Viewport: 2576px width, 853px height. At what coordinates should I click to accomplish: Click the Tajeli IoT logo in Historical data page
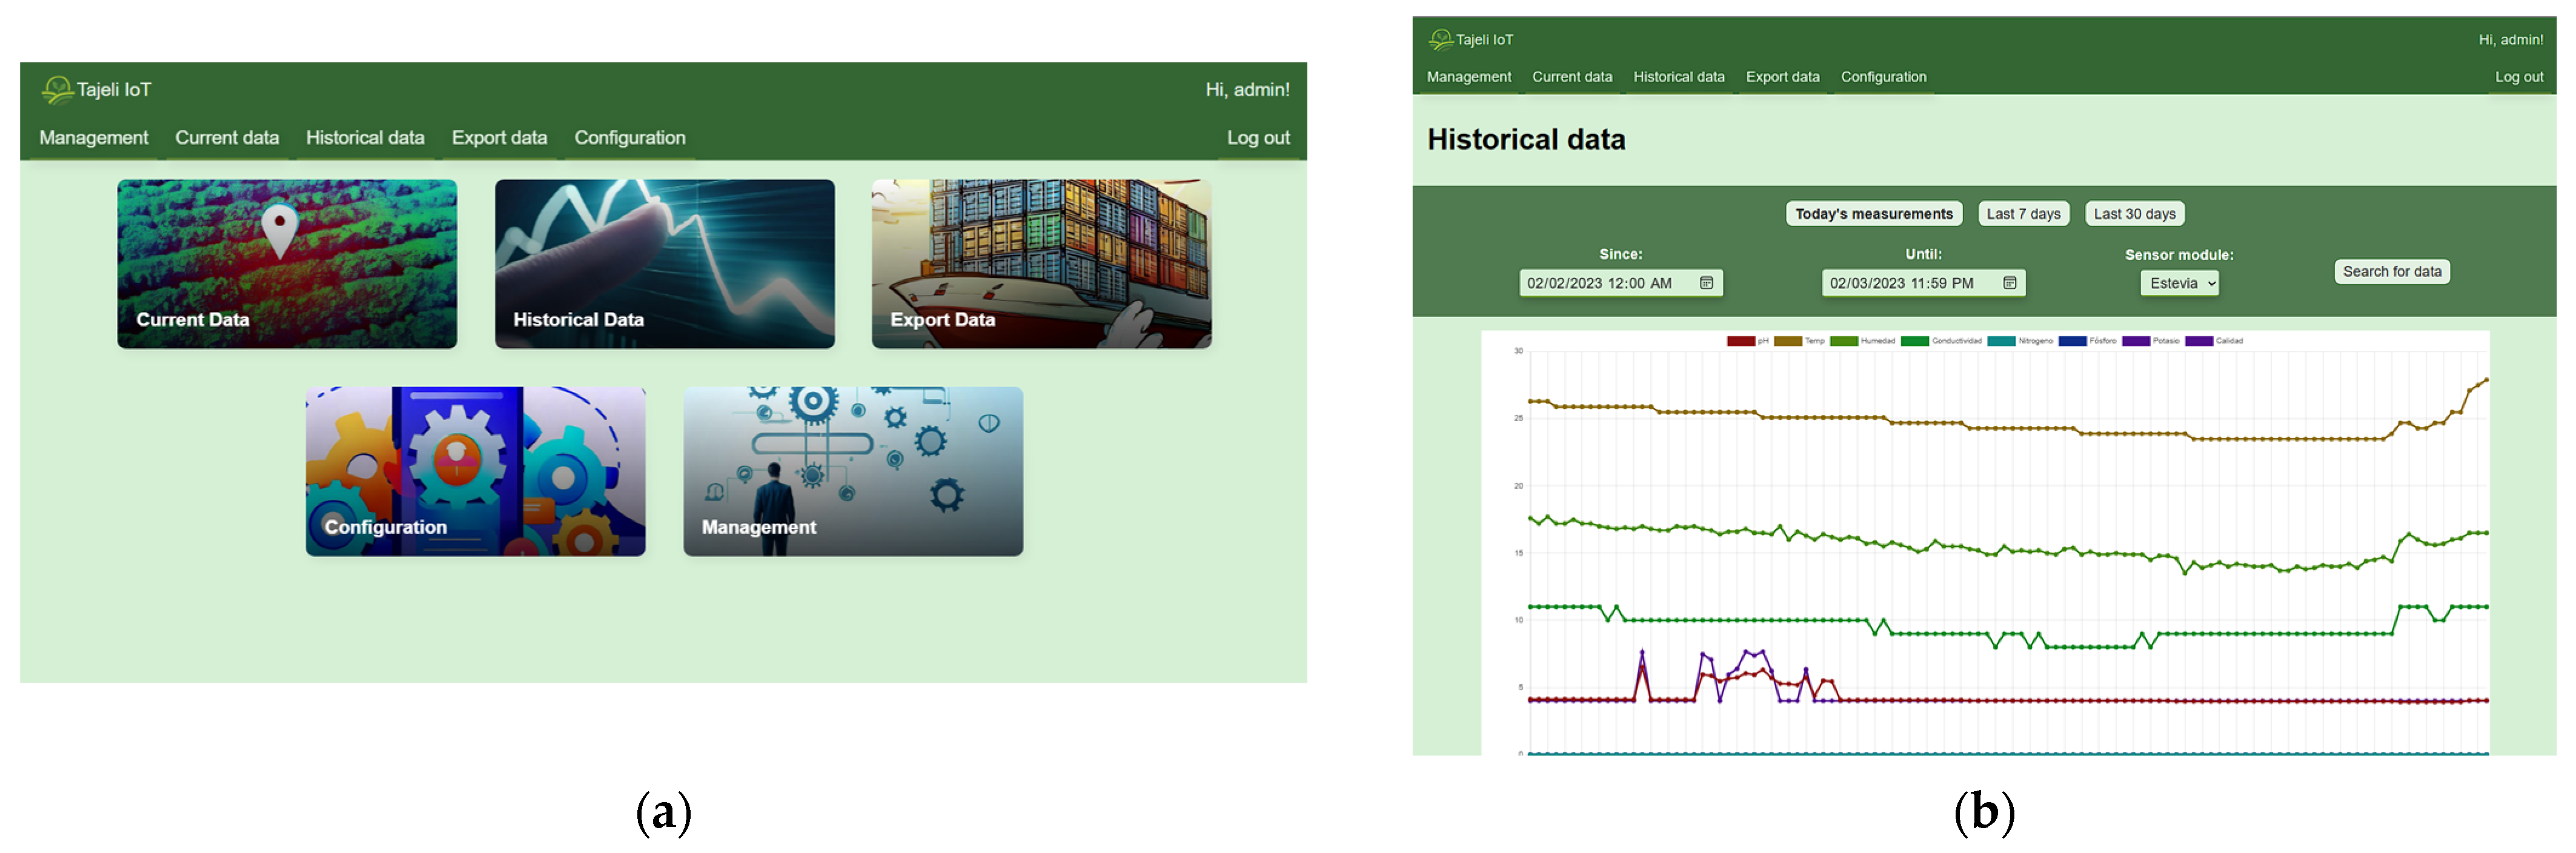[1440, 40]
